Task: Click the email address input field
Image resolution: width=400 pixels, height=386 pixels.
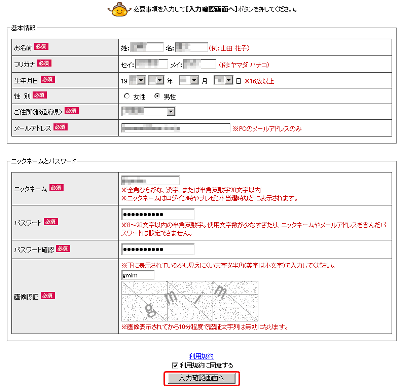Action: pos(176,128)
